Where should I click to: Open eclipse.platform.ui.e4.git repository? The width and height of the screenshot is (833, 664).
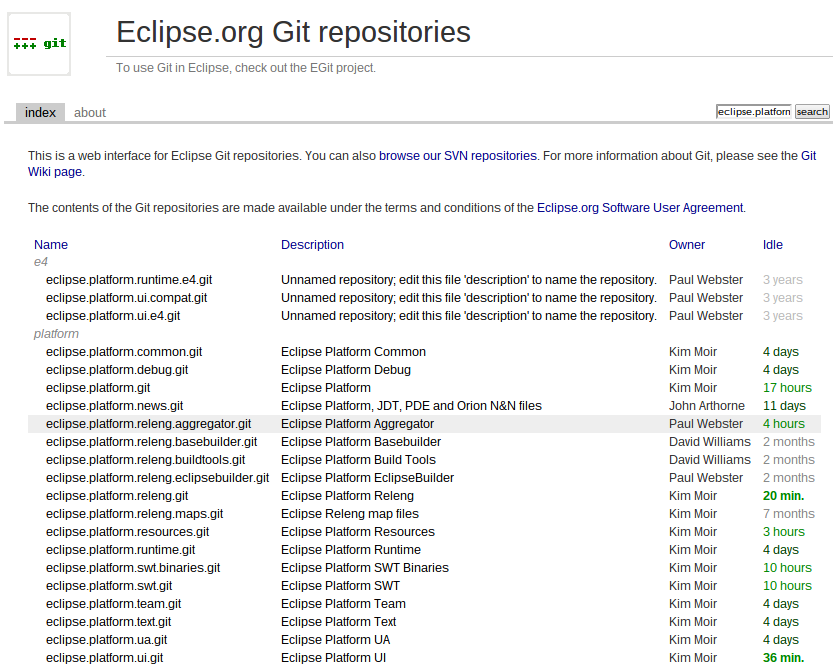tap(113, 316)
